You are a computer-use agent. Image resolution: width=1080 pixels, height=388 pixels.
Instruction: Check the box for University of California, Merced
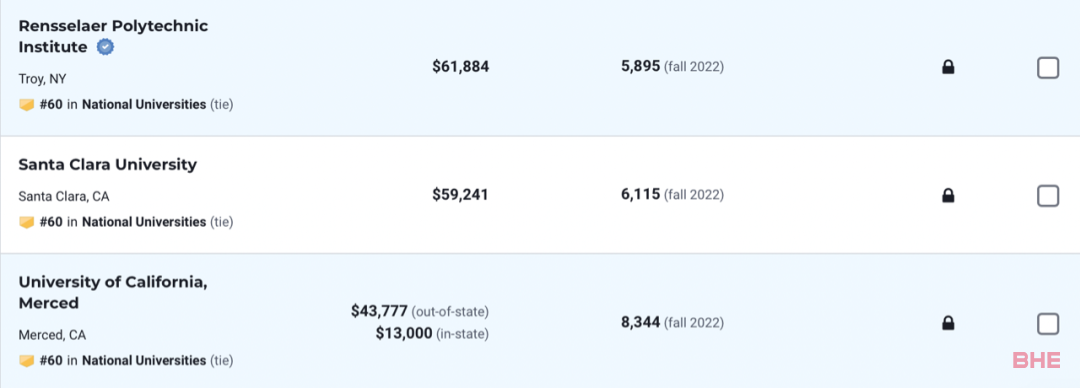[1048, 324]
